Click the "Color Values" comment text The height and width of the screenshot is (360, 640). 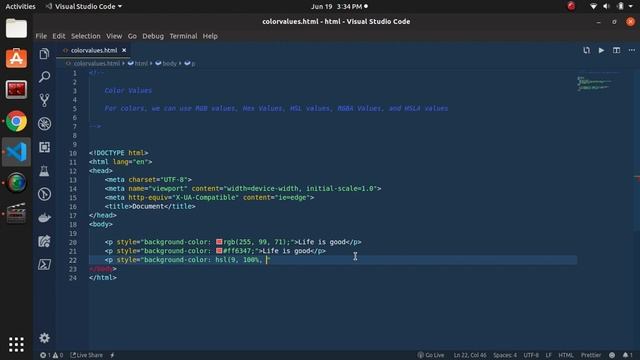128,91
